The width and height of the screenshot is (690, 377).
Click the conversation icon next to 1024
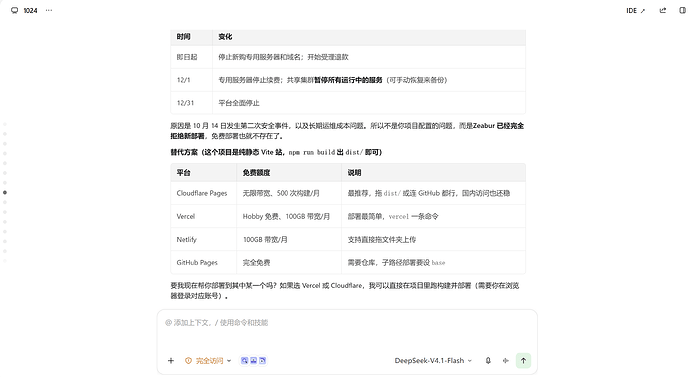point(15,11)
